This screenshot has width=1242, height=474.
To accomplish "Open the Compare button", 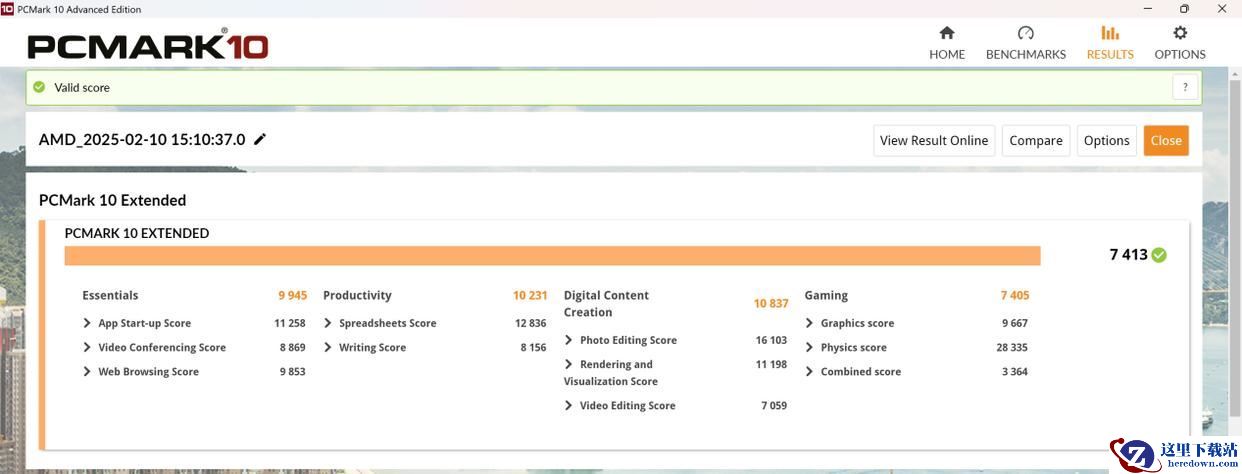I will [x=1036, y=140].
